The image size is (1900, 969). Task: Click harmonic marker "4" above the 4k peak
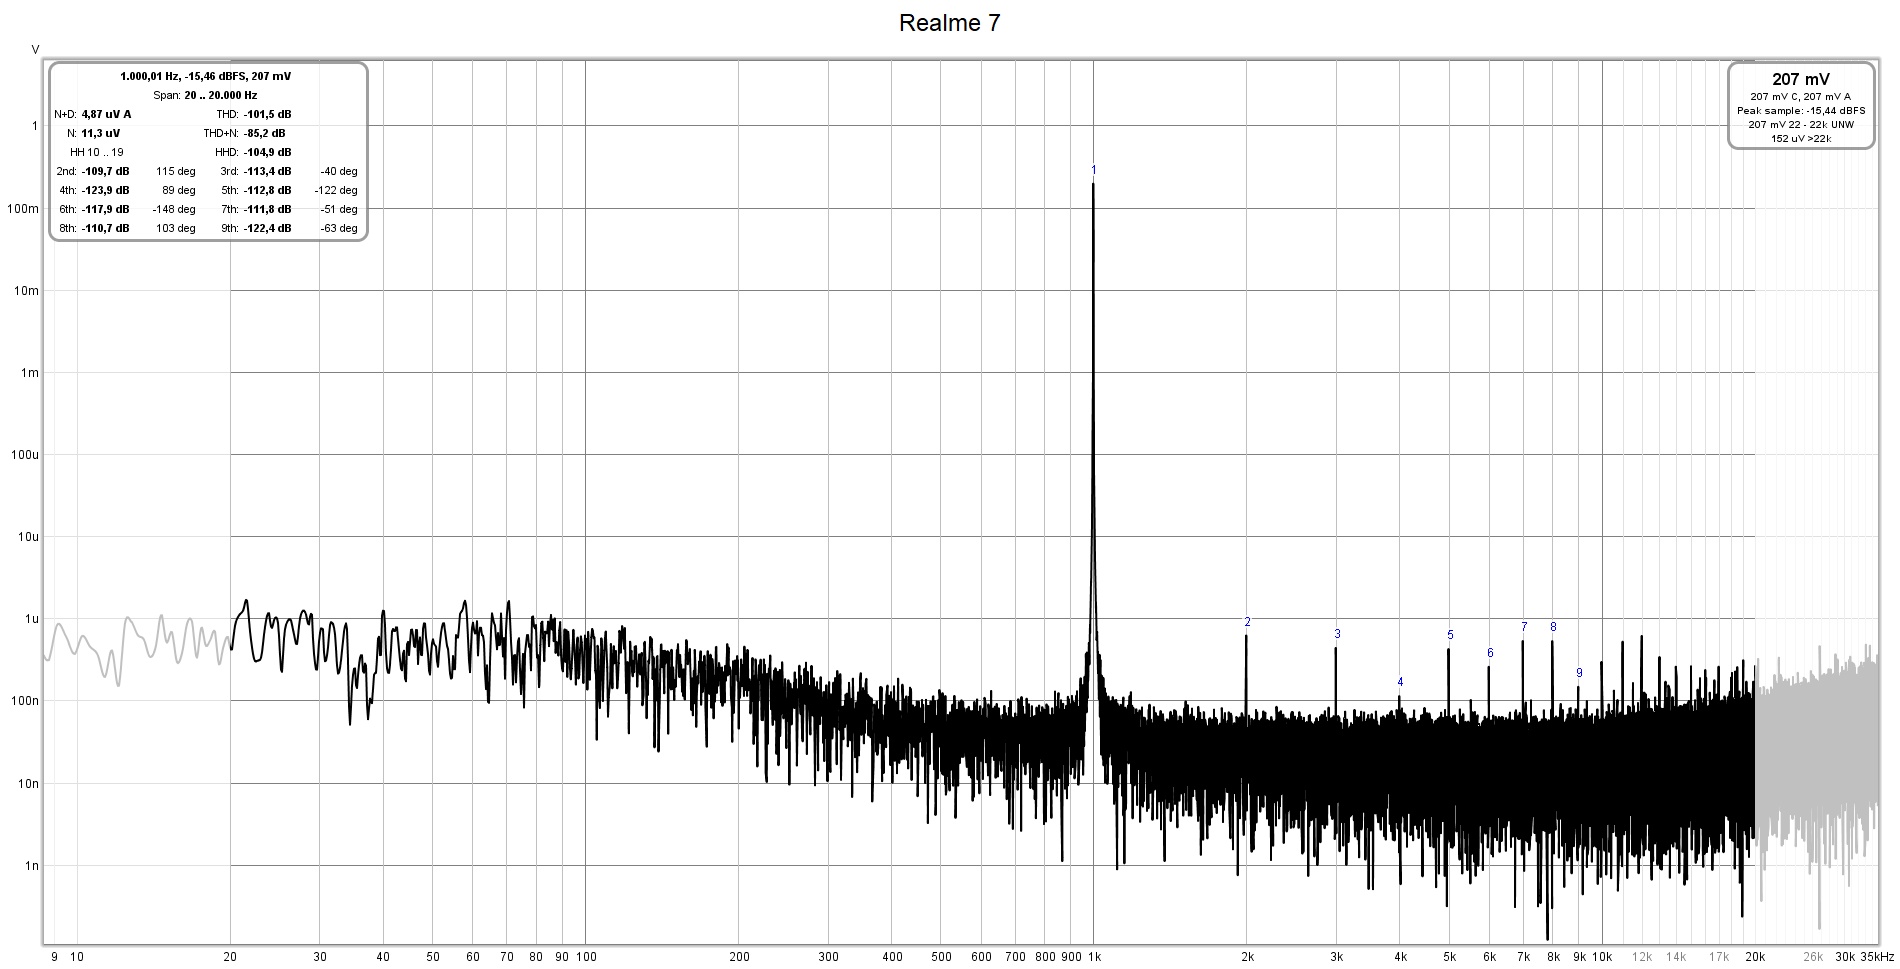pyautogui.click(x=1400, y=683)
